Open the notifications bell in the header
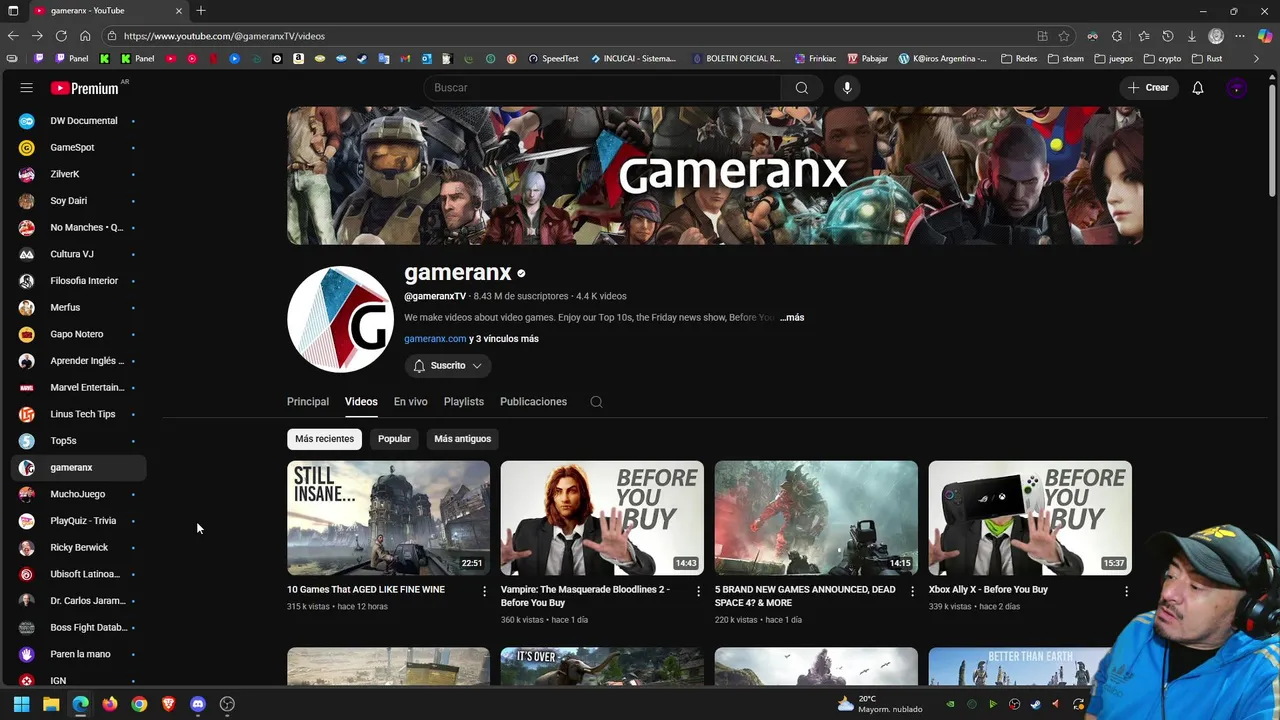 1198,88
